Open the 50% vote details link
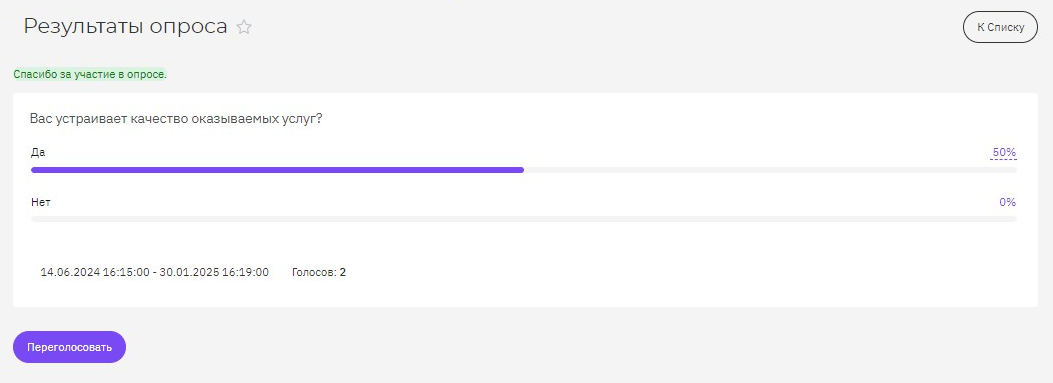Viewport: 1053px width, 383px height. 1004,153
